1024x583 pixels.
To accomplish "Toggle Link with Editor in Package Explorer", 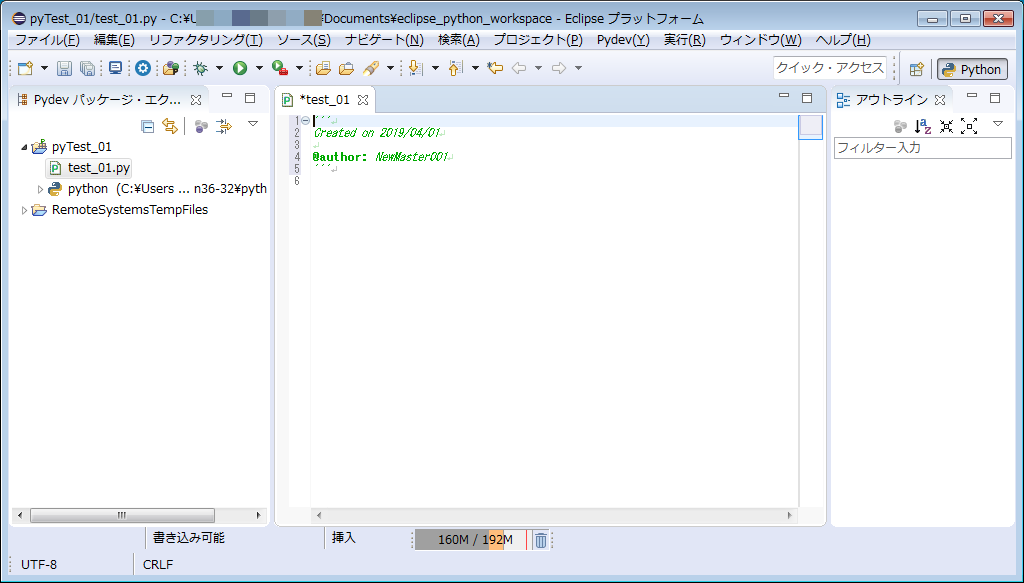I will (x=170, y=126).
